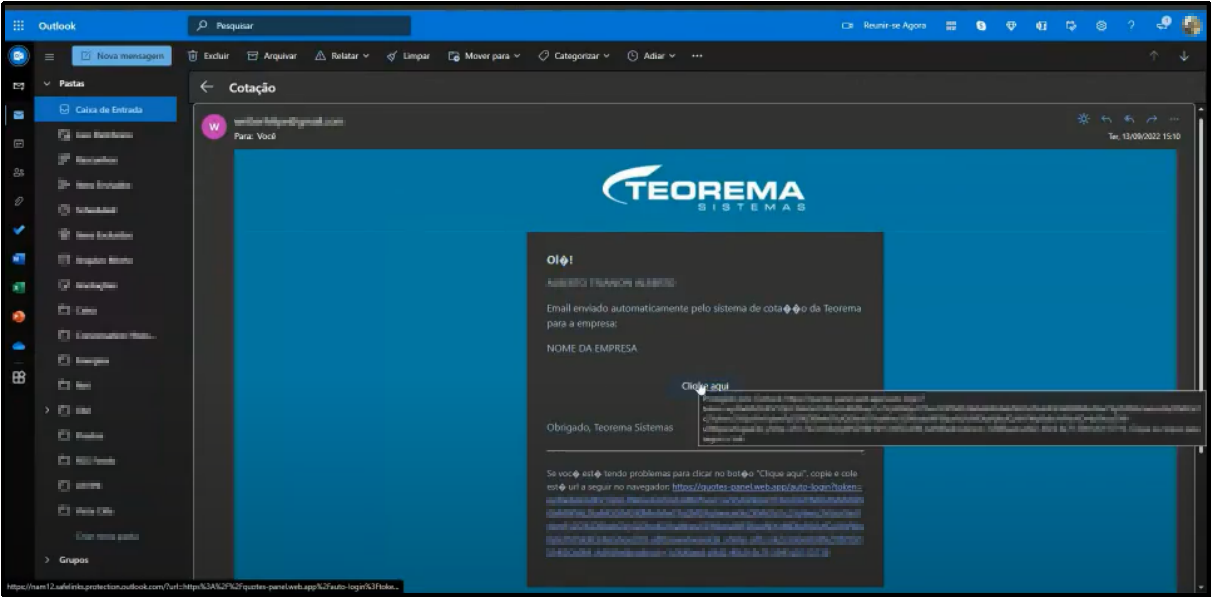Click the quotes-panel.web.app auto-login link
The height and width of the screenshot is (598, 1211).
coord(766,487)
